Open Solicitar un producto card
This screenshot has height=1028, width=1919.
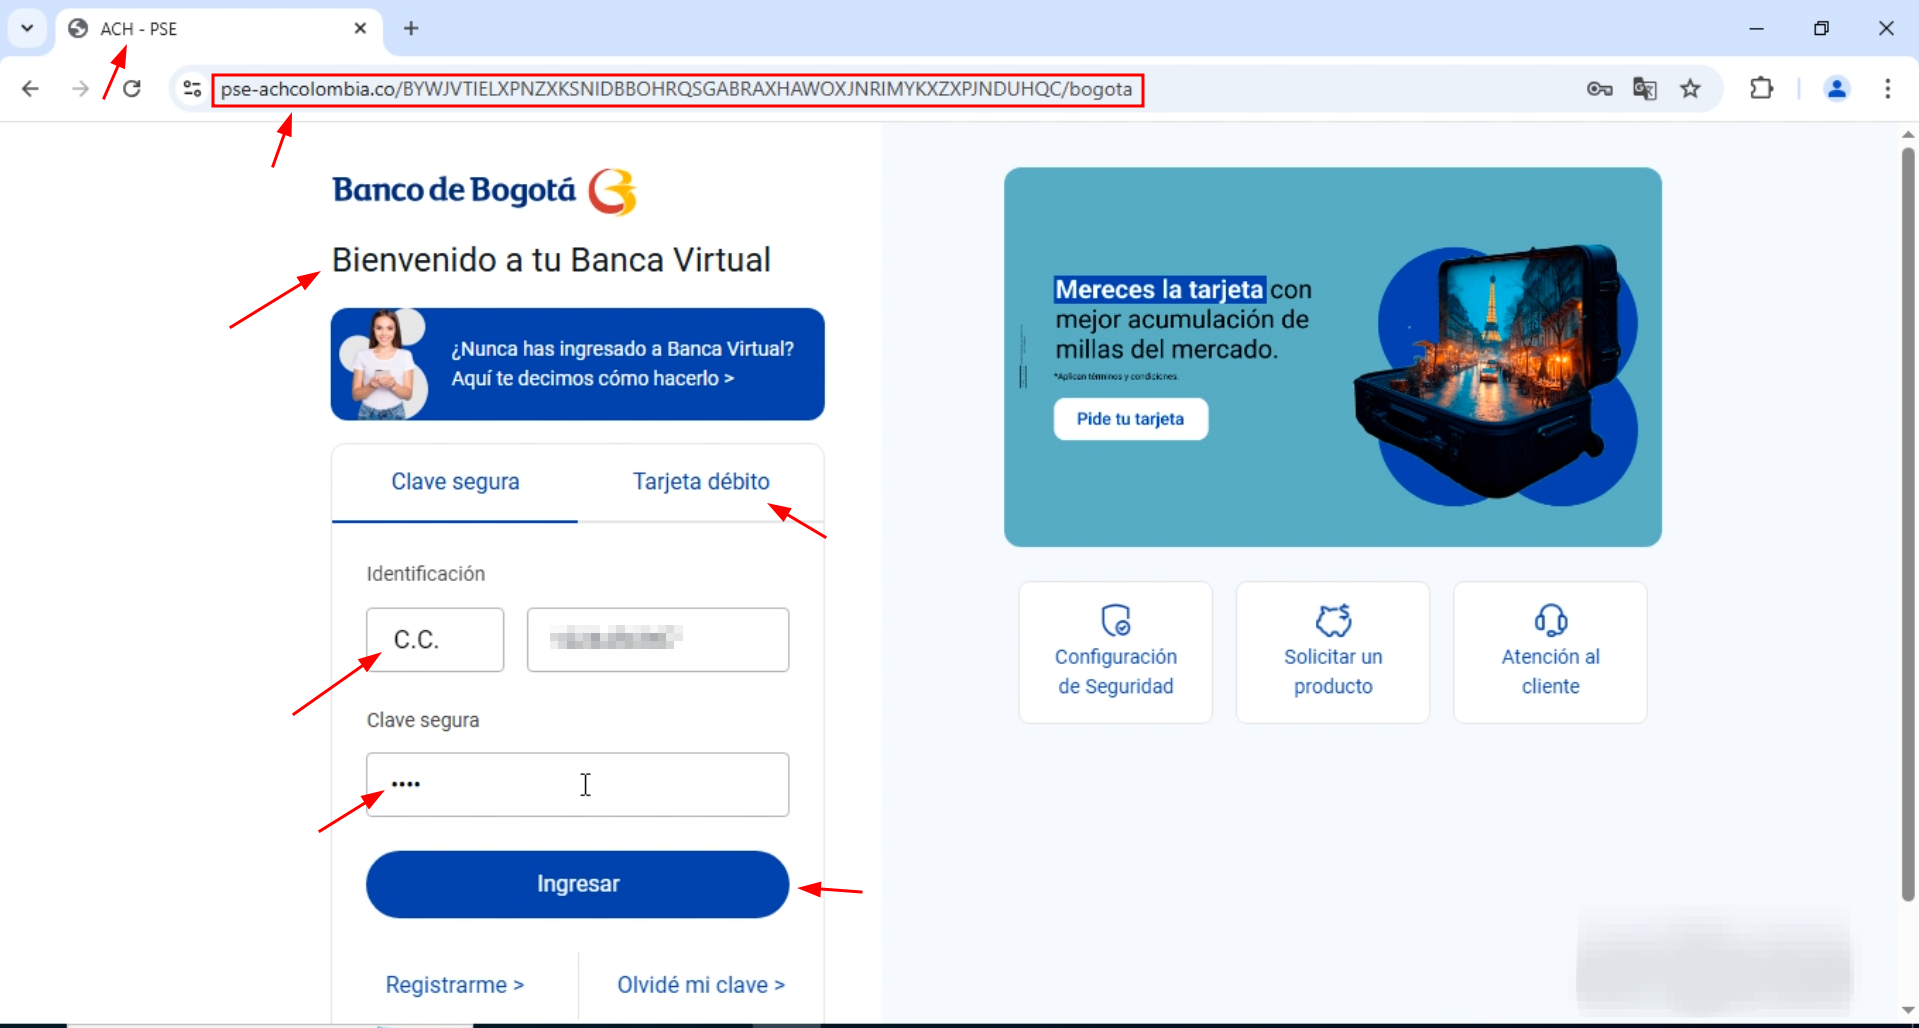1333,652
